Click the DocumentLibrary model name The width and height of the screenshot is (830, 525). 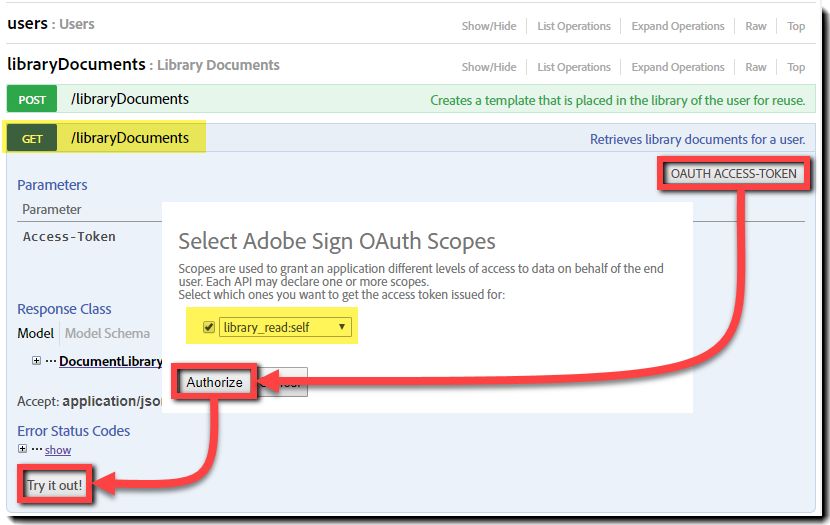[111, 361]
